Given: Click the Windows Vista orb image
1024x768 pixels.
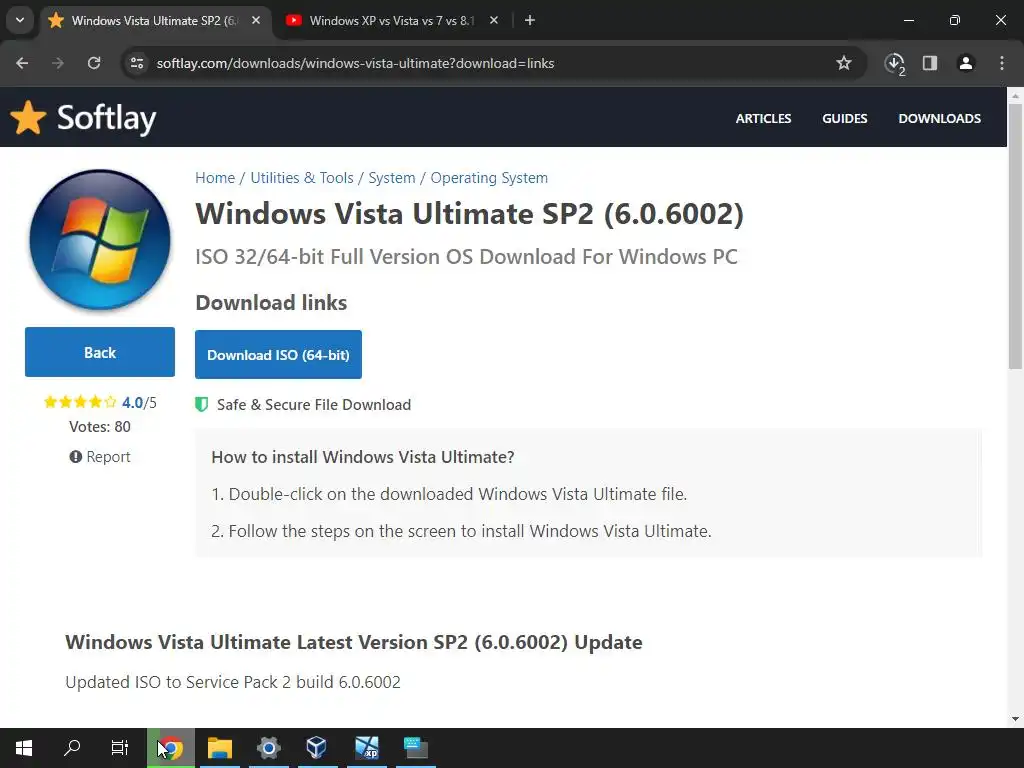Looking at the screenshot, I should click(x=100, y=239).
